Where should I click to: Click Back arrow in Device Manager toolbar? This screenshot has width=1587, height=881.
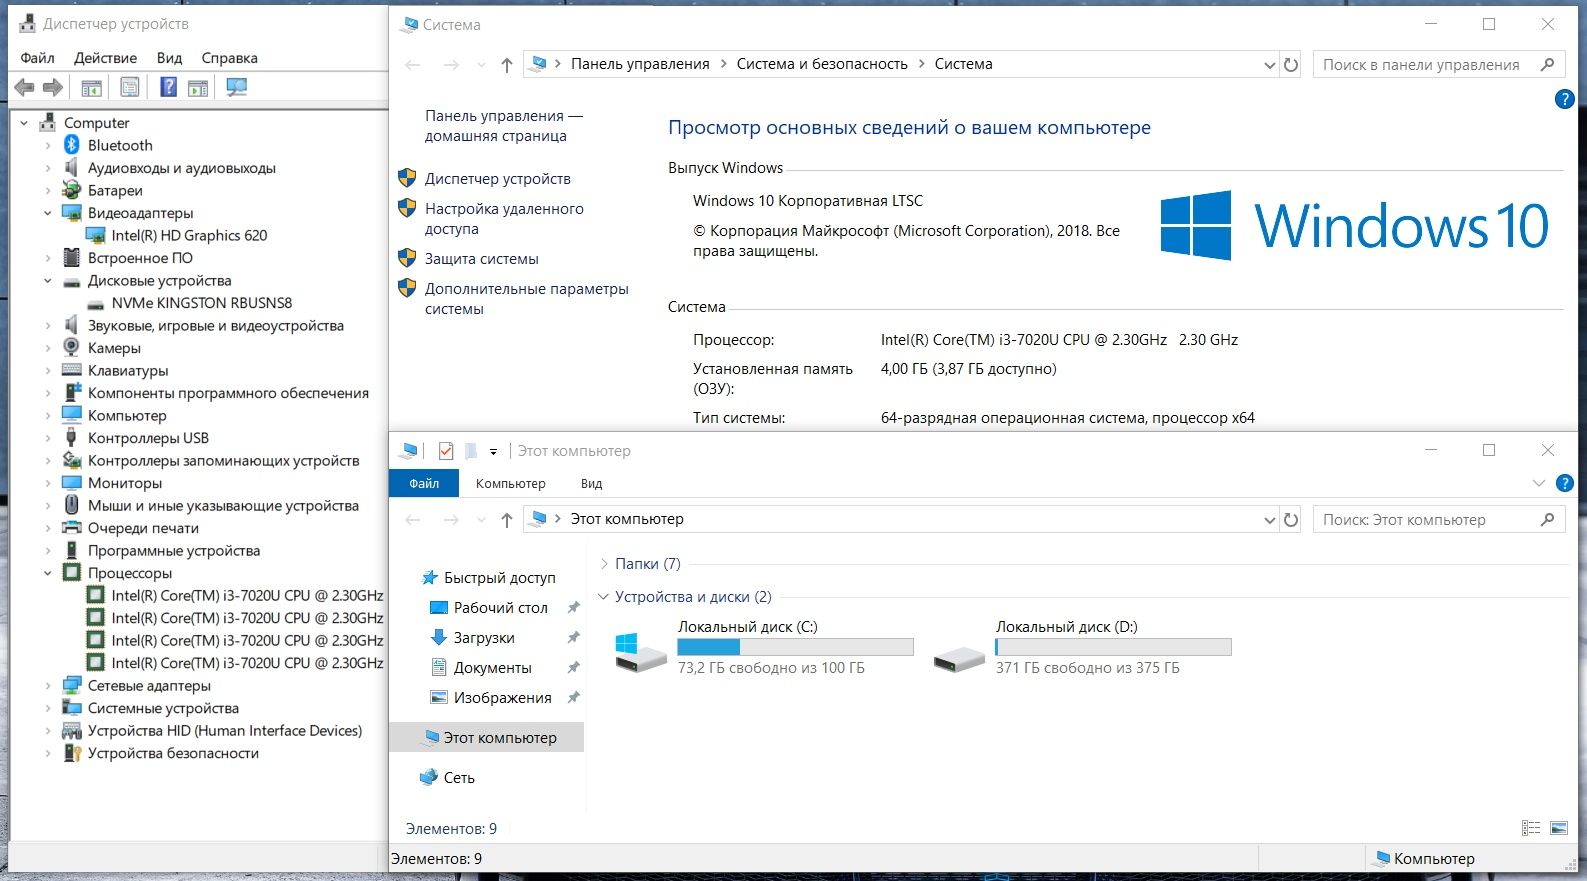click(25, 88)
